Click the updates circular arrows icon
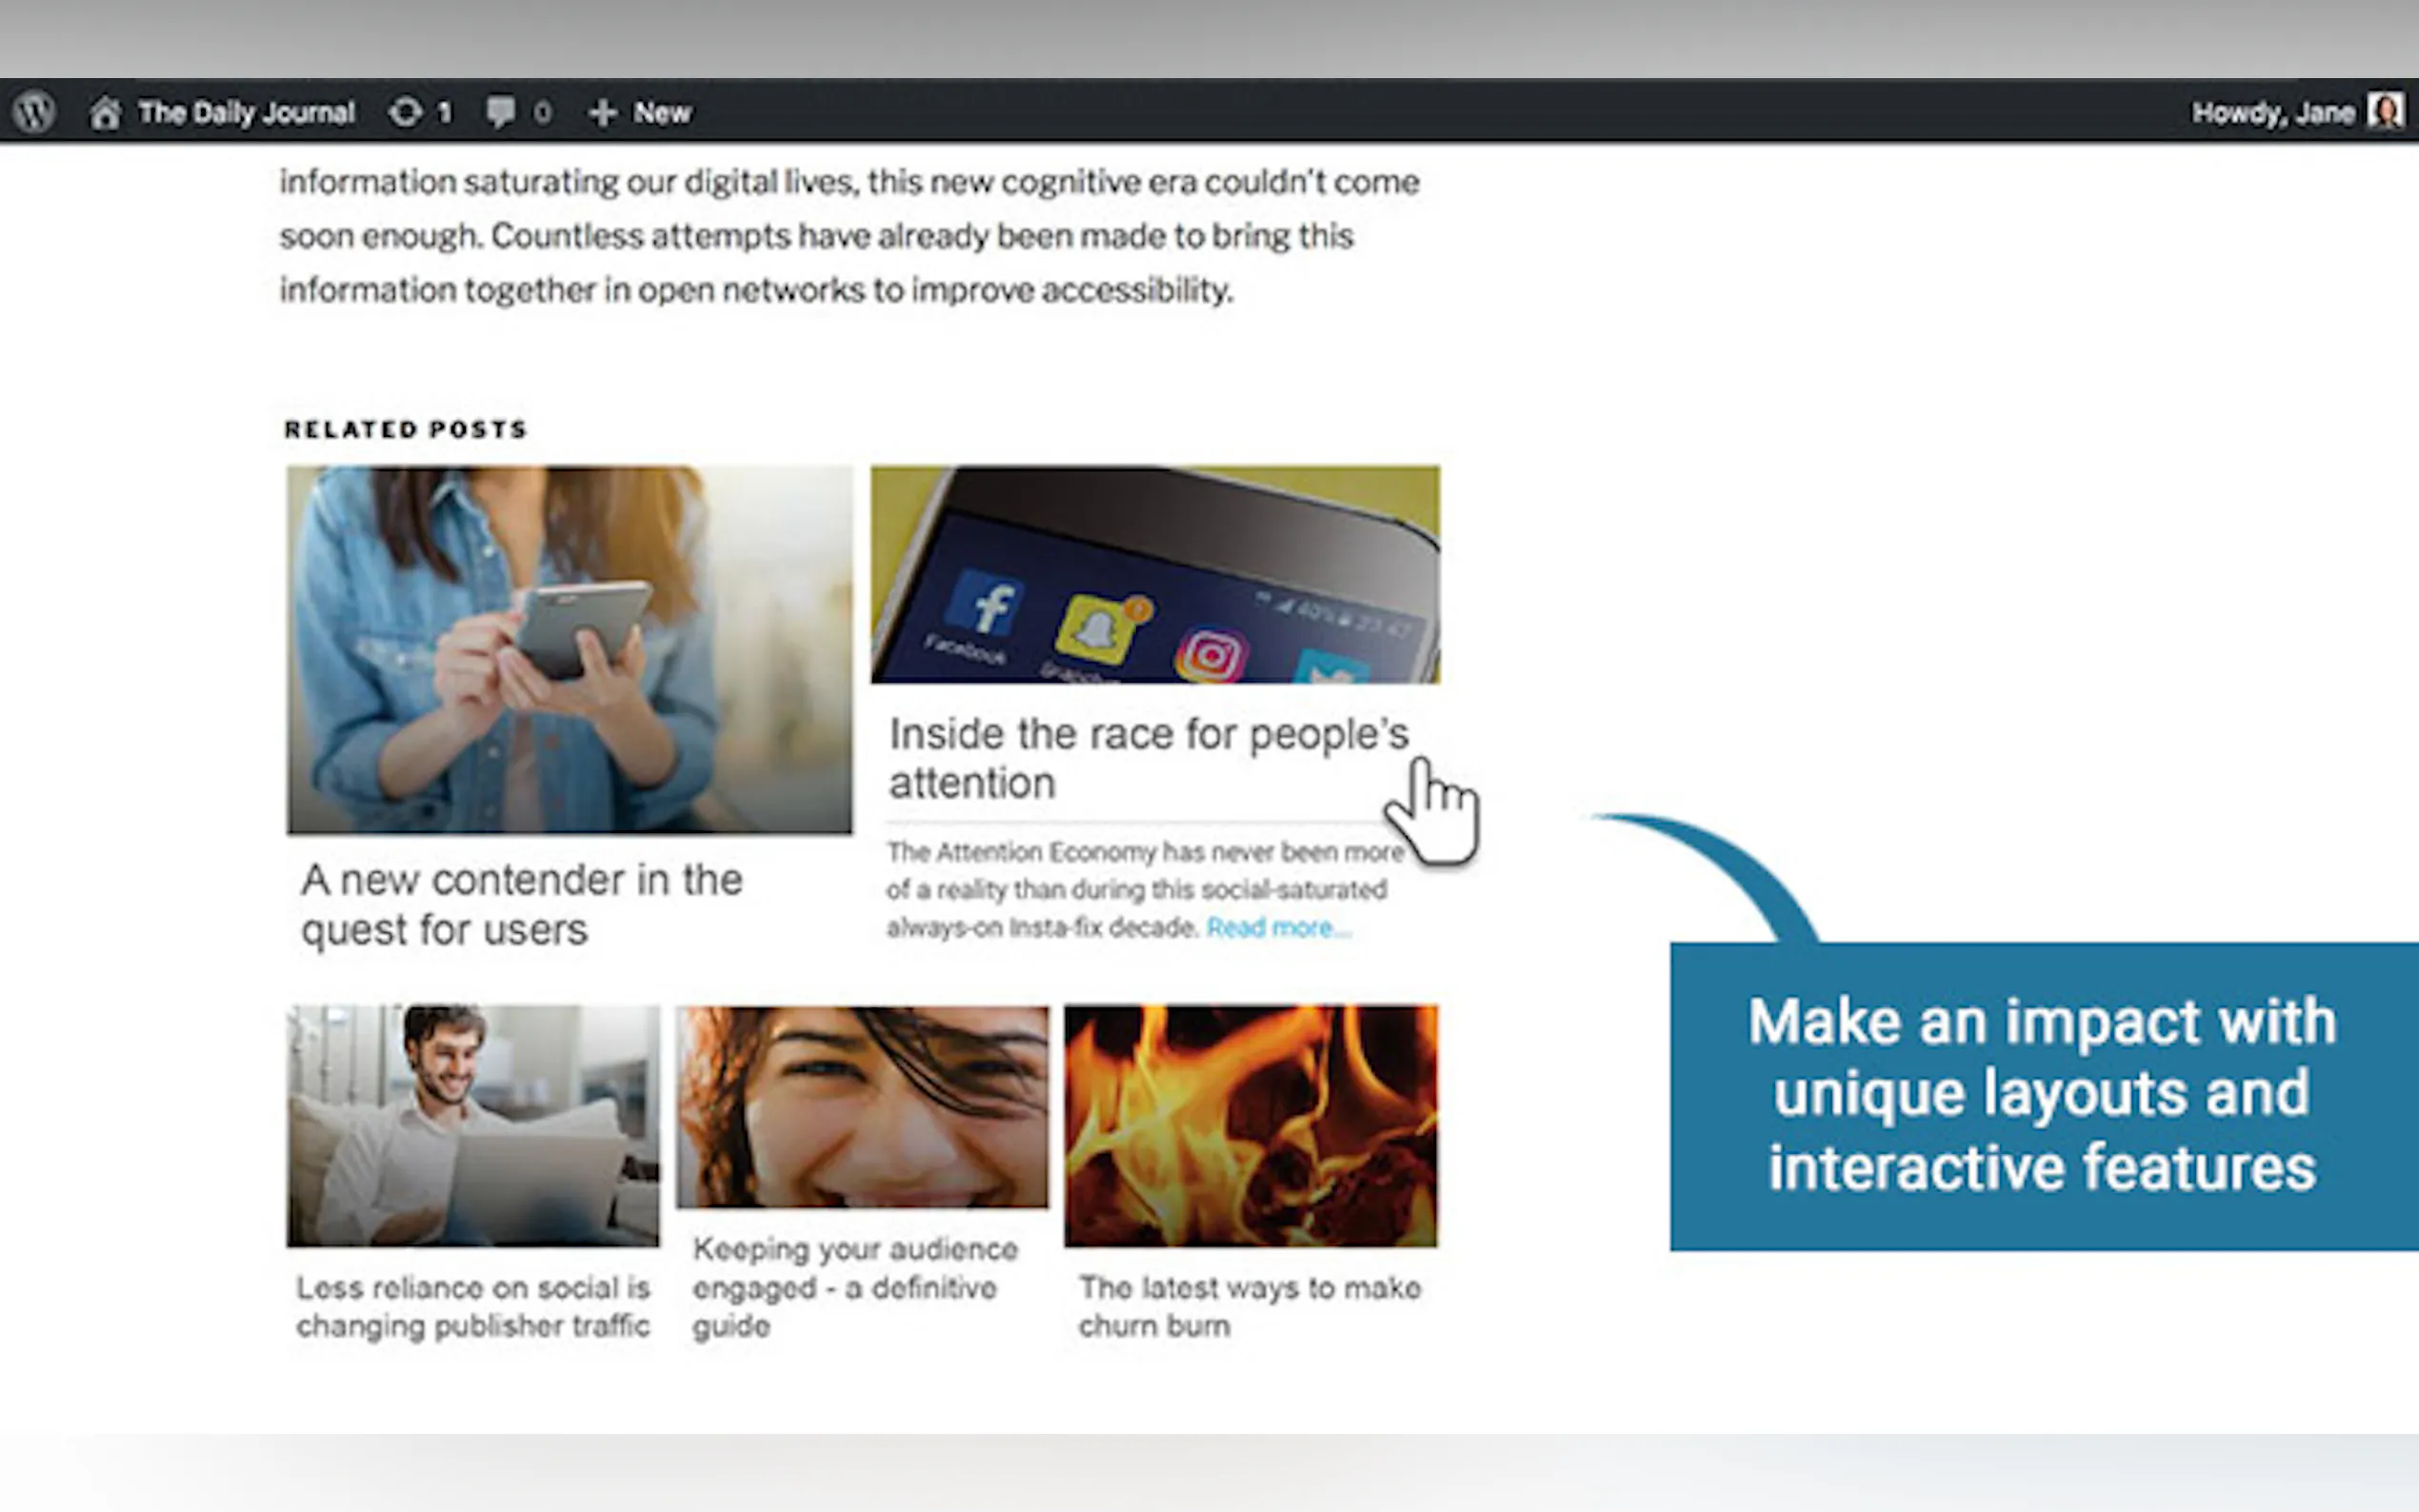Image resolution: width=2419 pixels, height=1512 pixels. (405, 112)
